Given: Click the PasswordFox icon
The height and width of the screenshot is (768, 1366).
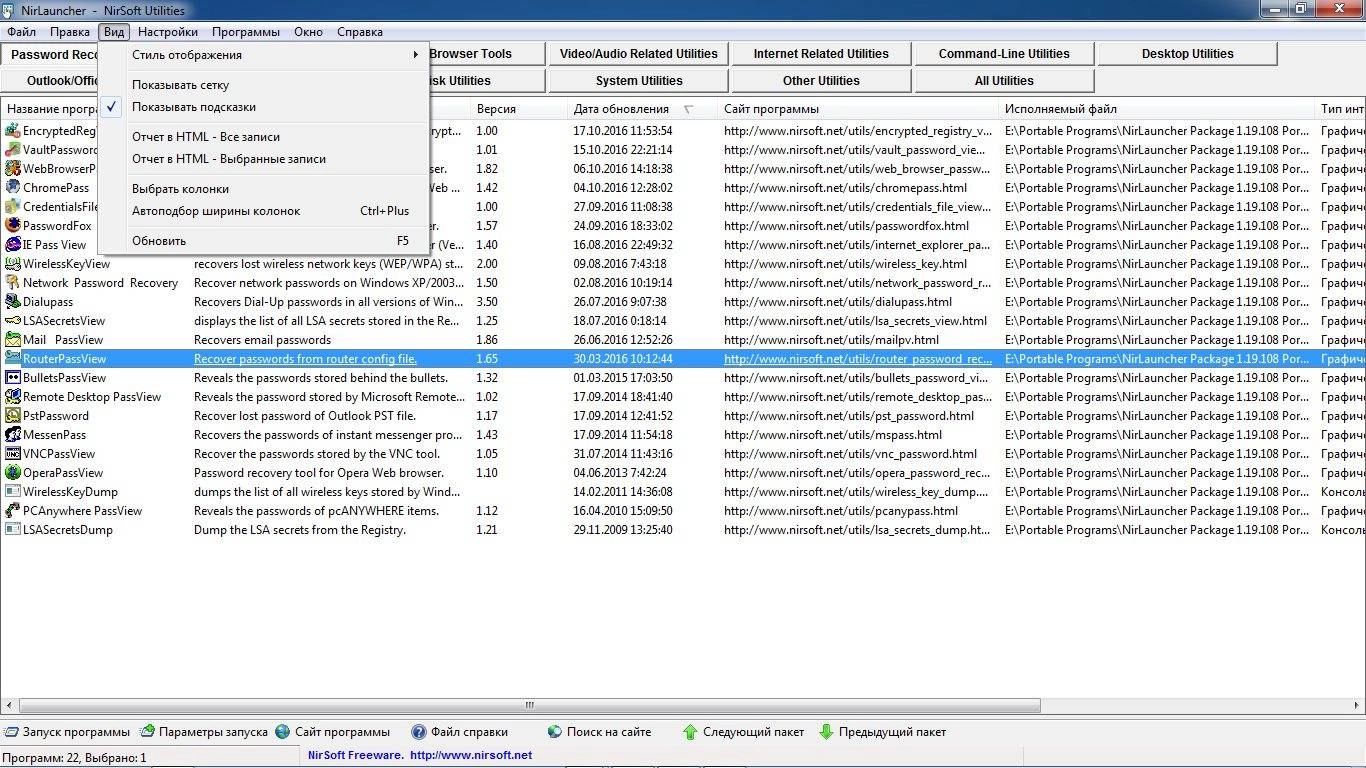Looking at the screenshot, I should (x=13, y=225).
